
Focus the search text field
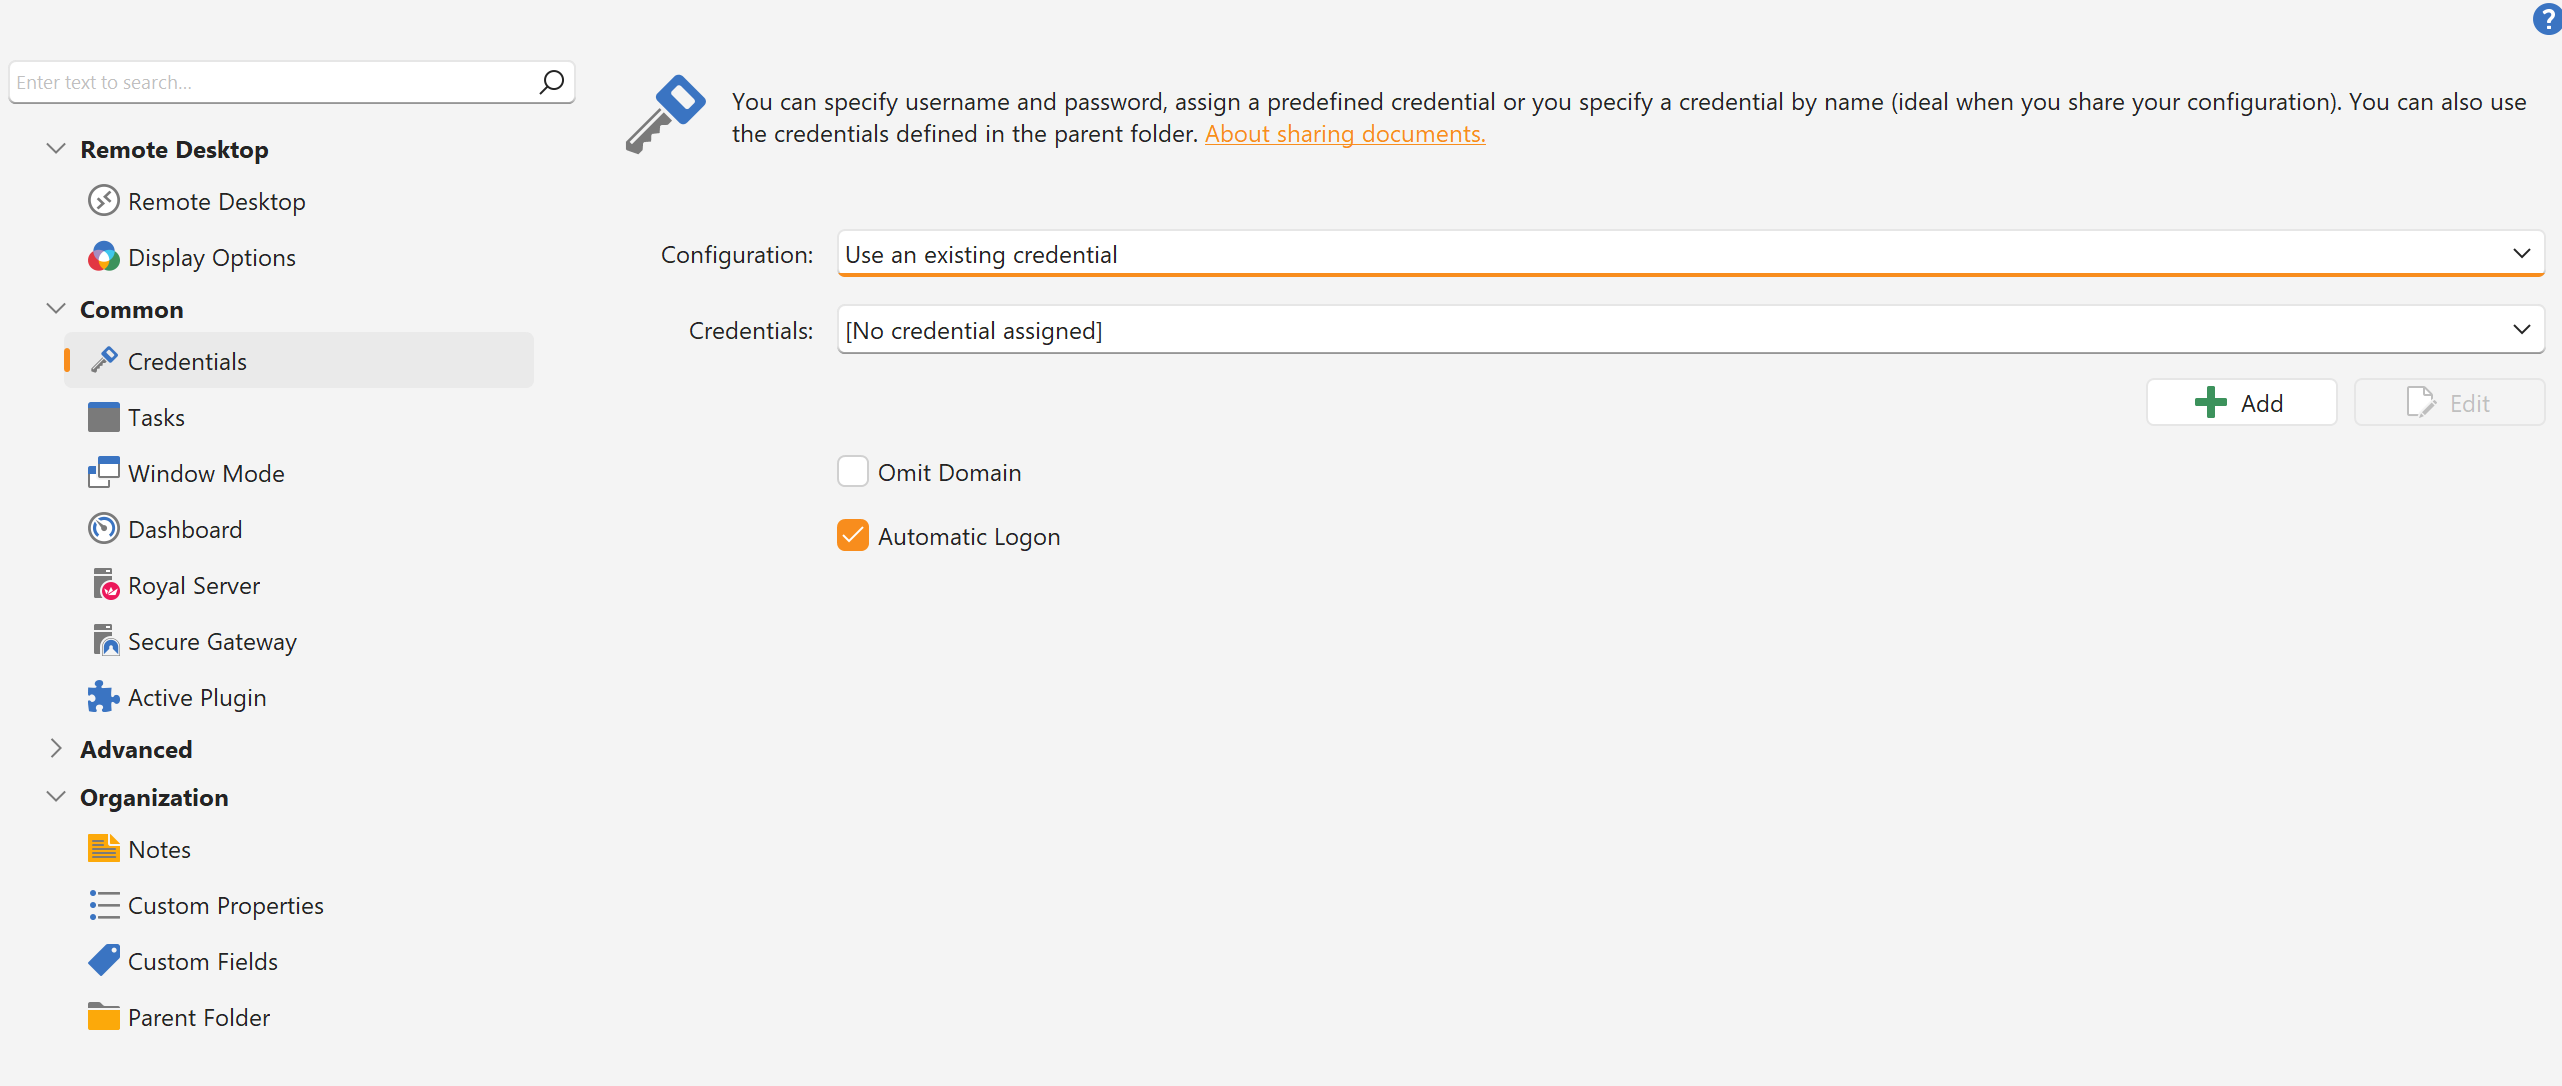(x=270, y=82)
